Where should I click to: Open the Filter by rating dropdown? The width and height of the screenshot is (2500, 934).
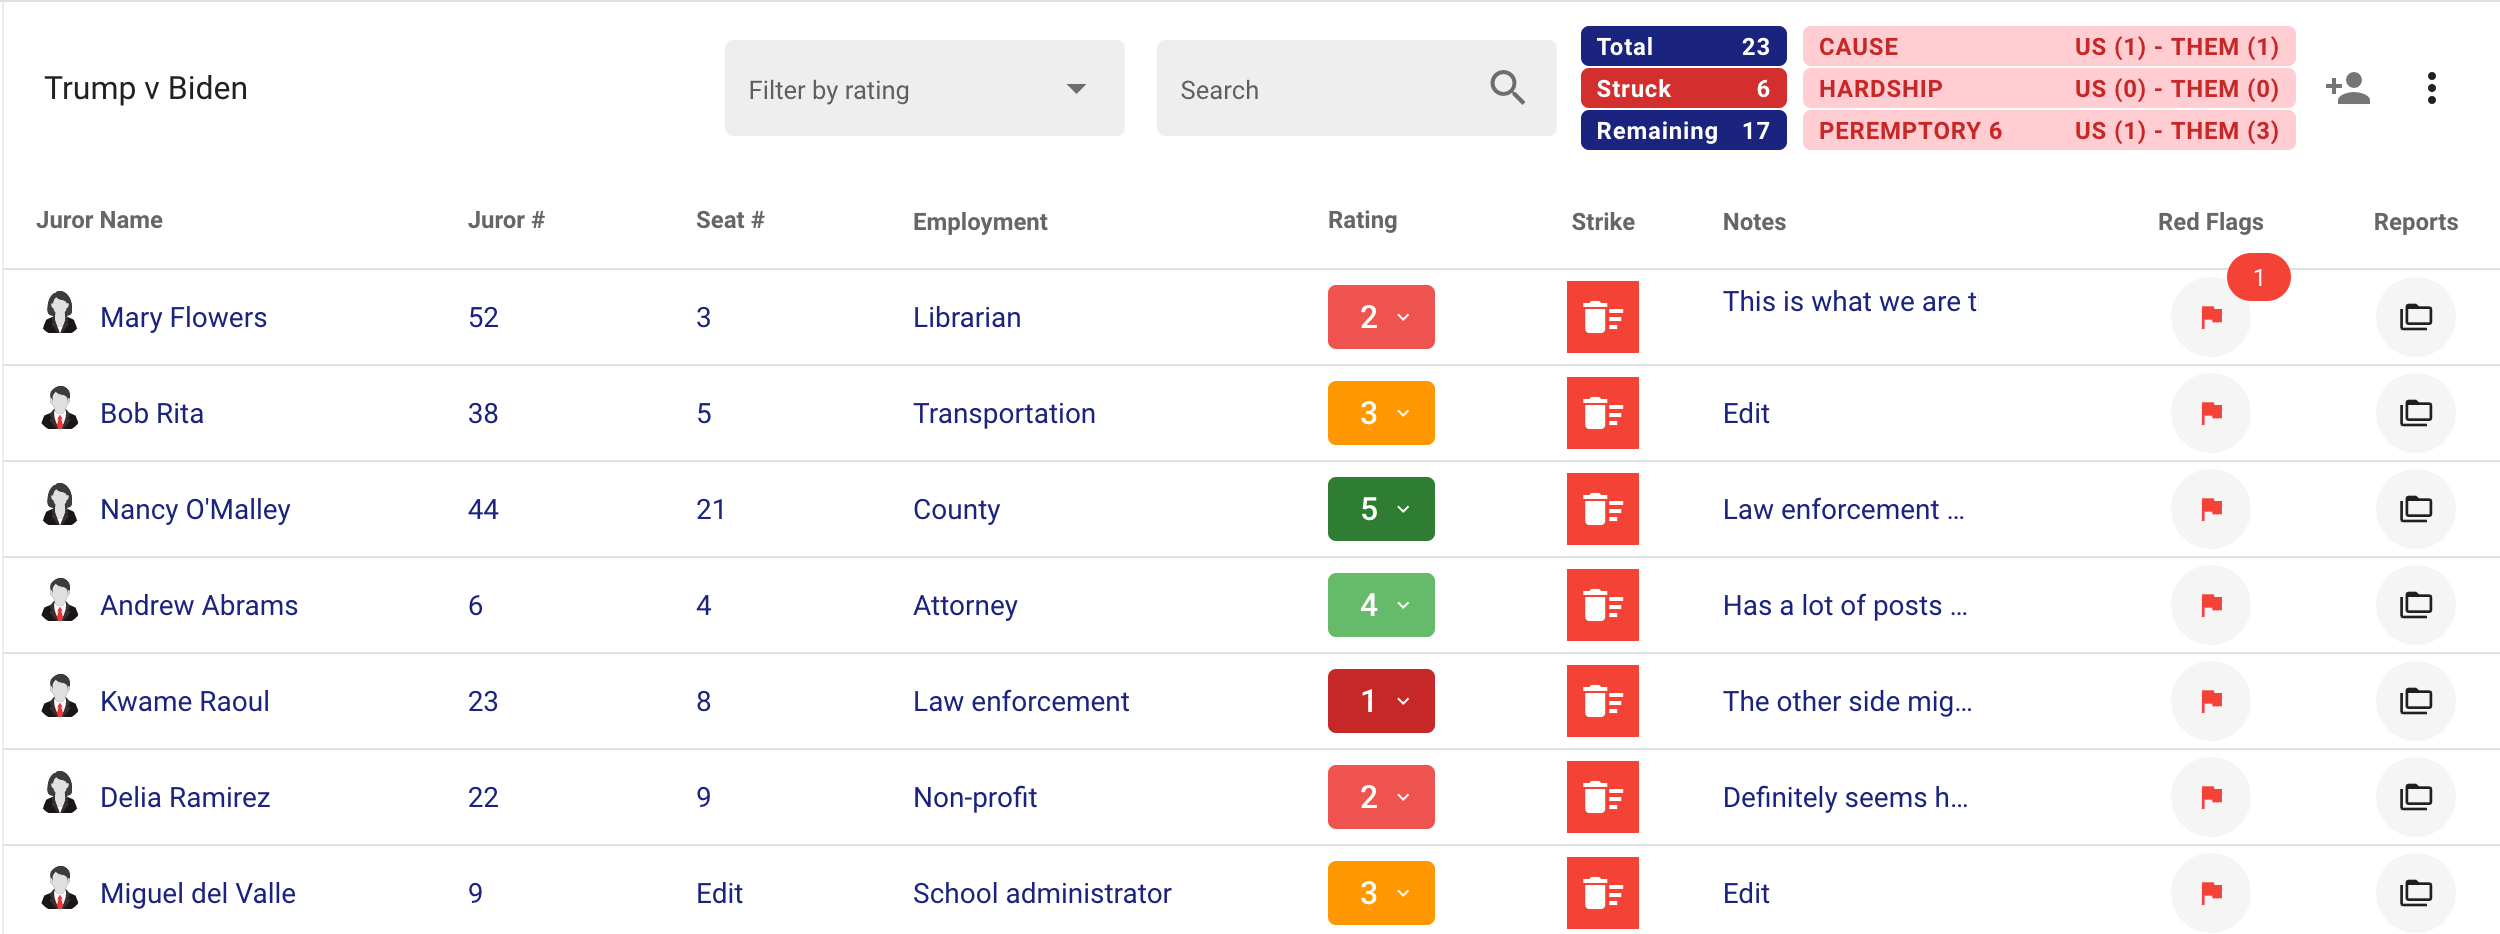(x=924, y=88)
